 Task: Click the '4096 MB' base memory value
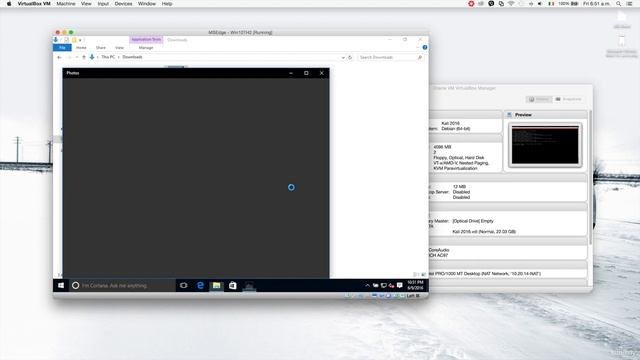[442, 147]
